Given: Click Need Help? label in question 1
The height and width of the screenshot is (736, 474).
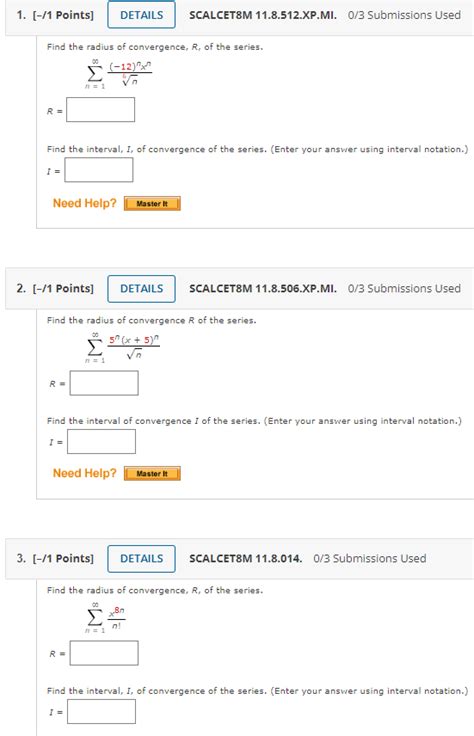Looking at the screenshot, I should (x=84, y=203).
